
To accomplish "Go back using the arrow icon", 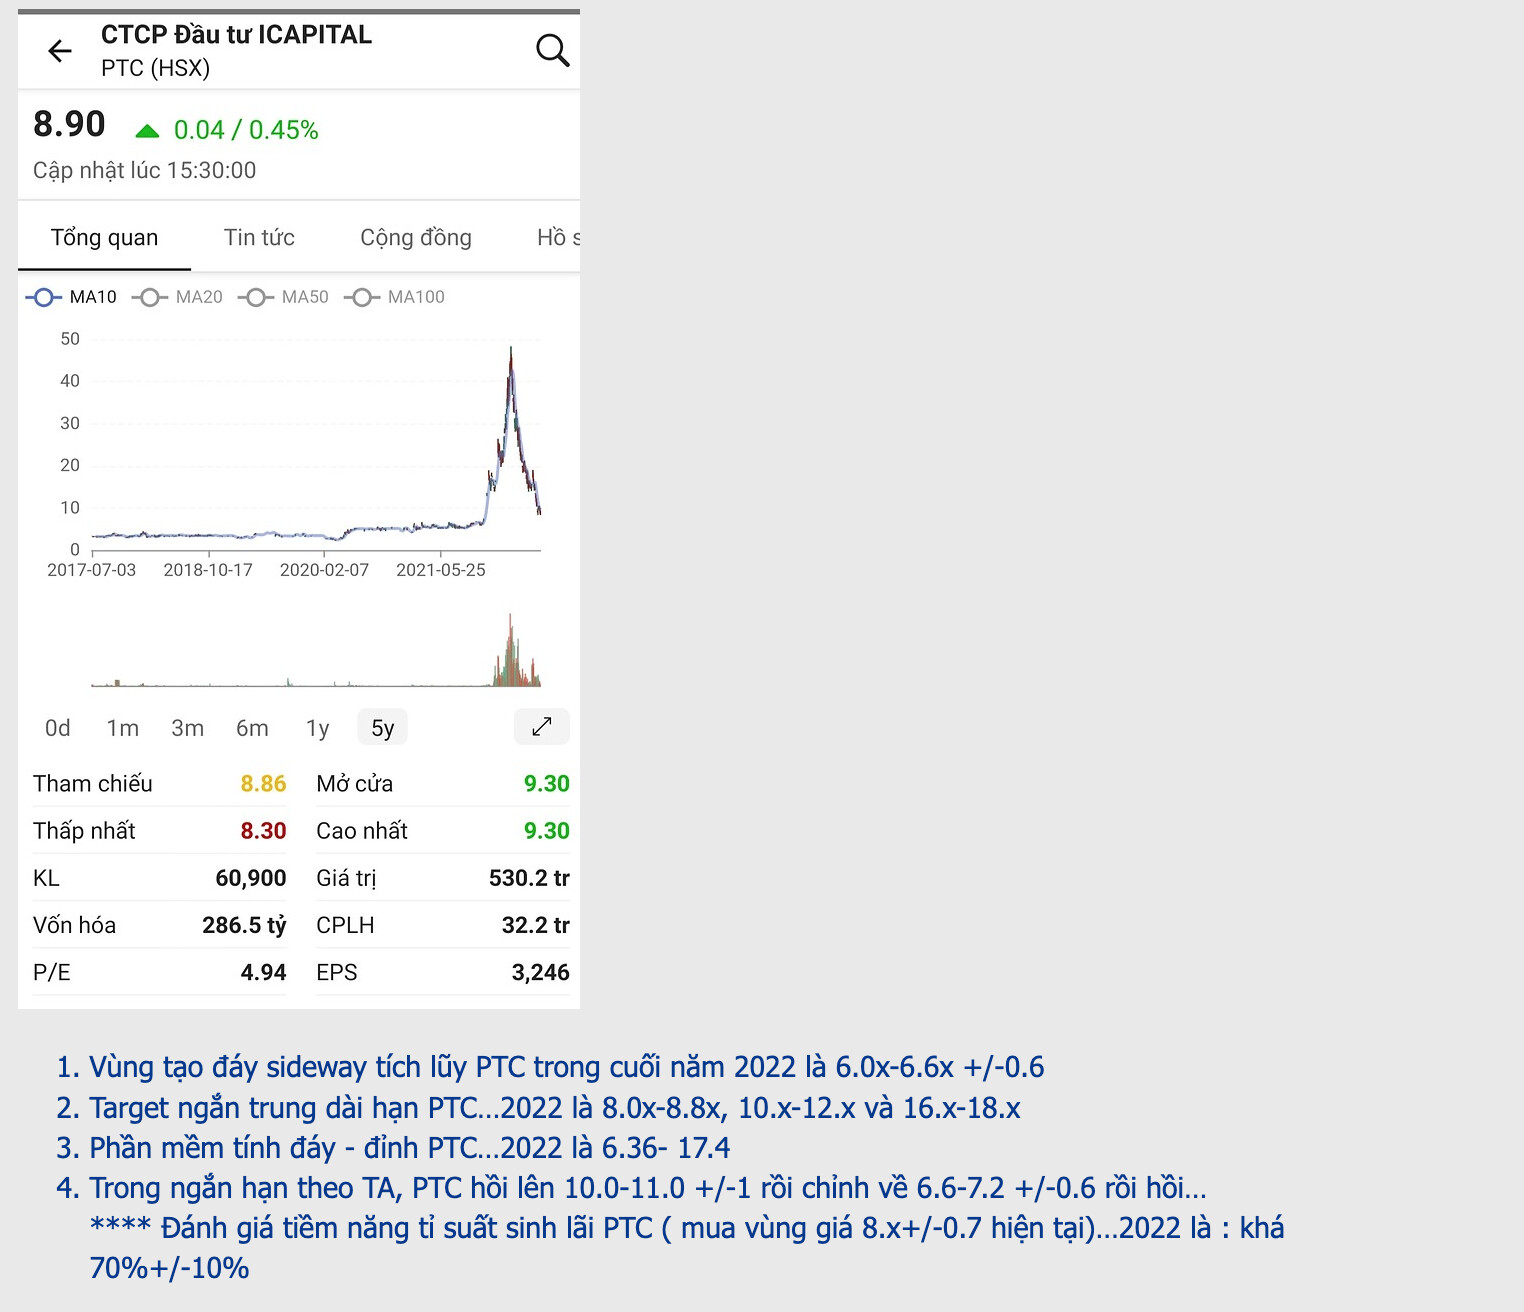I will [x=60, y=51].
